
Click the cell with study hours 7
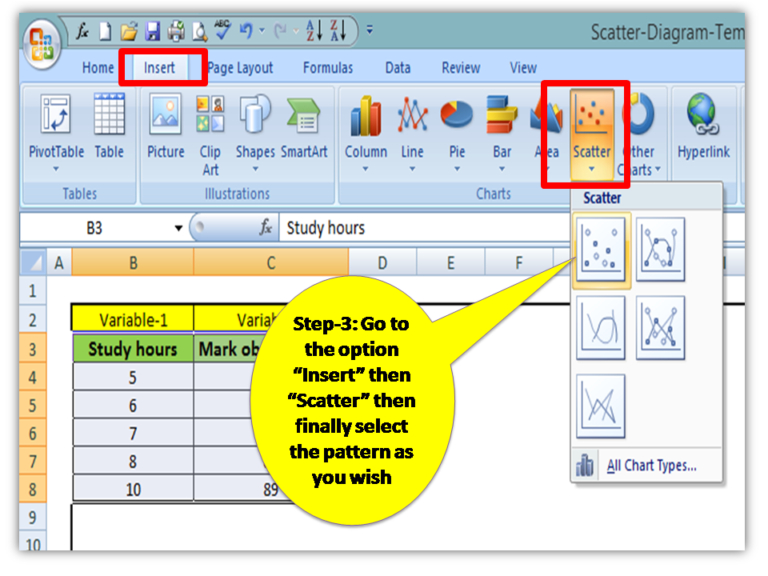133,434
